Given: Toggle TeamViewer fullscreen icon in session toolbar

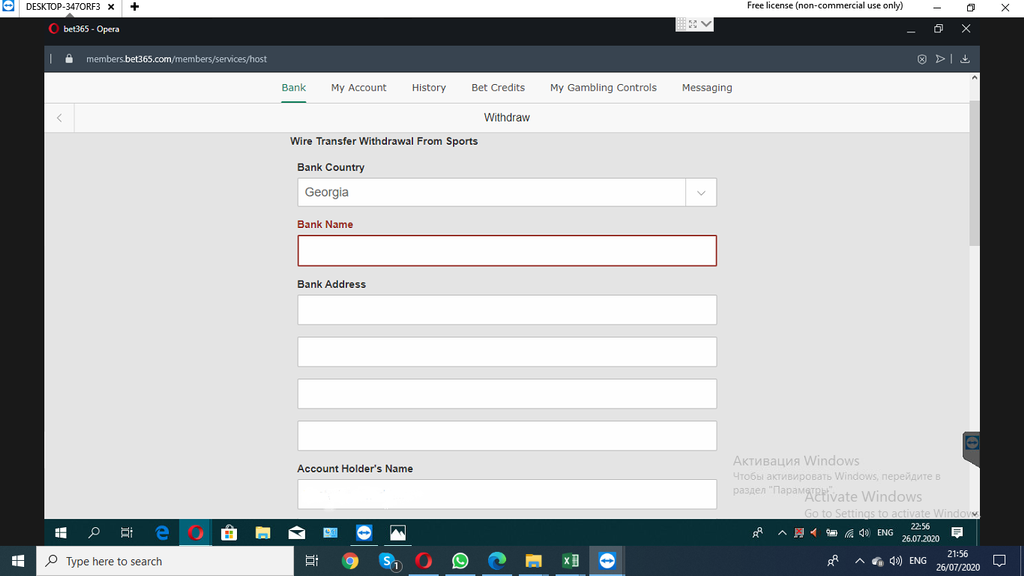Looking at the screenshot, I should [693, 24].
